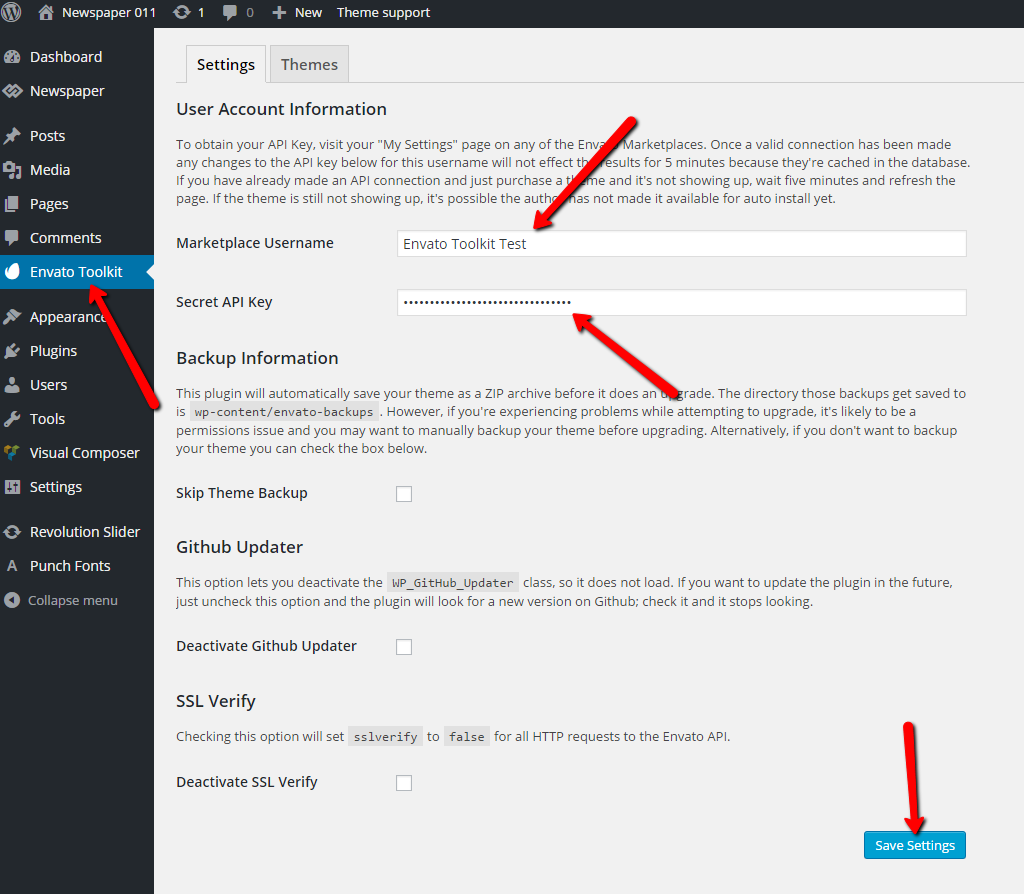
Task: Click the Appearance paintbrush icon
Action: [x=12, y=317]
